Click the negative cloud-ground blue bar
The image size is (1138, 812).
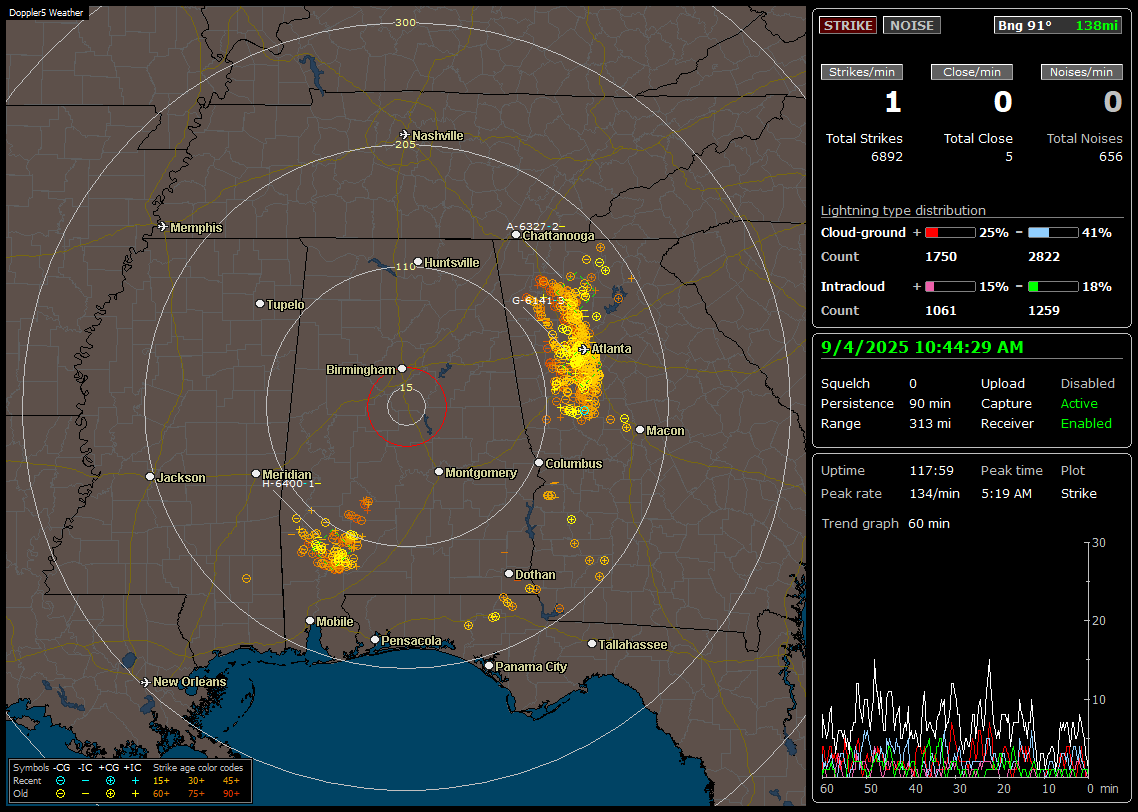coord(1053,233)
